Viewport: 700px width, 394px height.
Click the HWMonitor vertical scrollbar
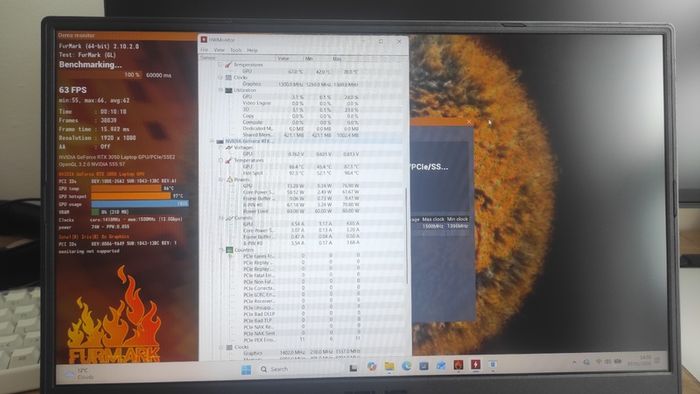tap(406, 236)
